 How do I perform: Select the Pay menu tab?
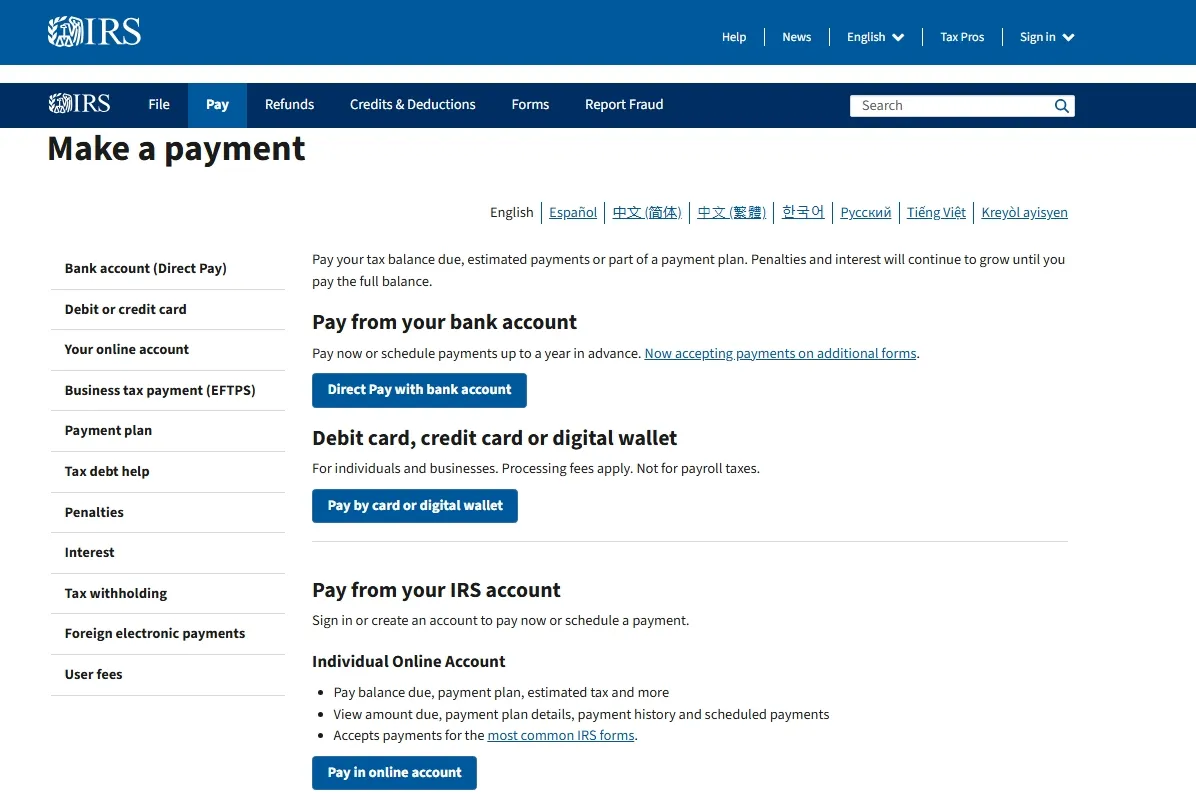click(x=217, y=104)
